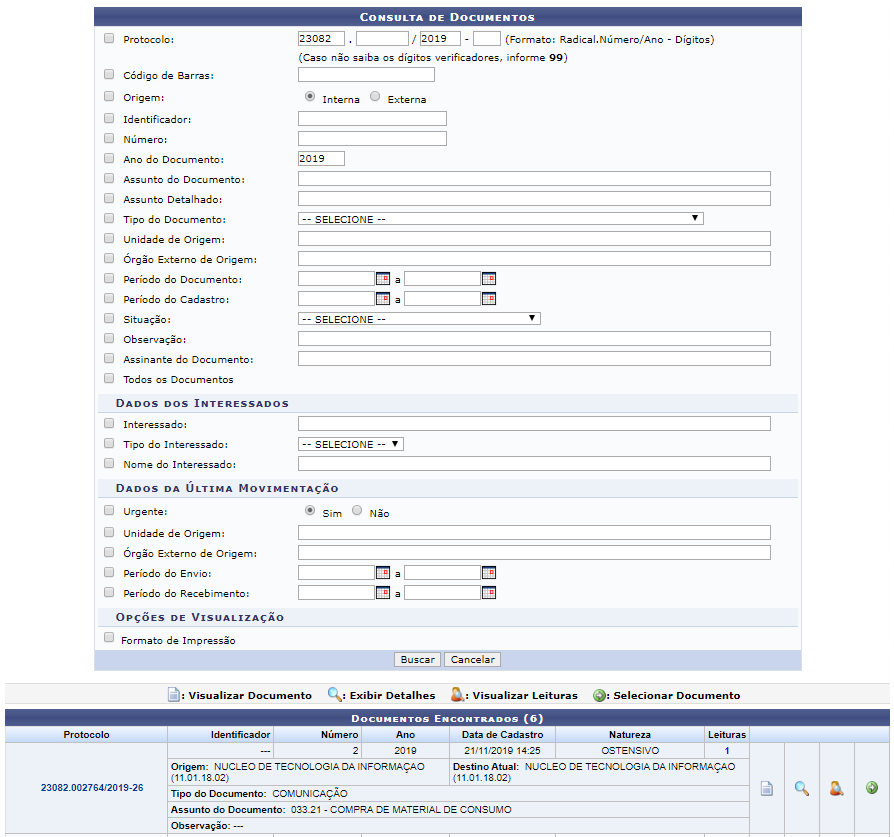Click the Visualizar Documento icon in result row

point(767,788)
